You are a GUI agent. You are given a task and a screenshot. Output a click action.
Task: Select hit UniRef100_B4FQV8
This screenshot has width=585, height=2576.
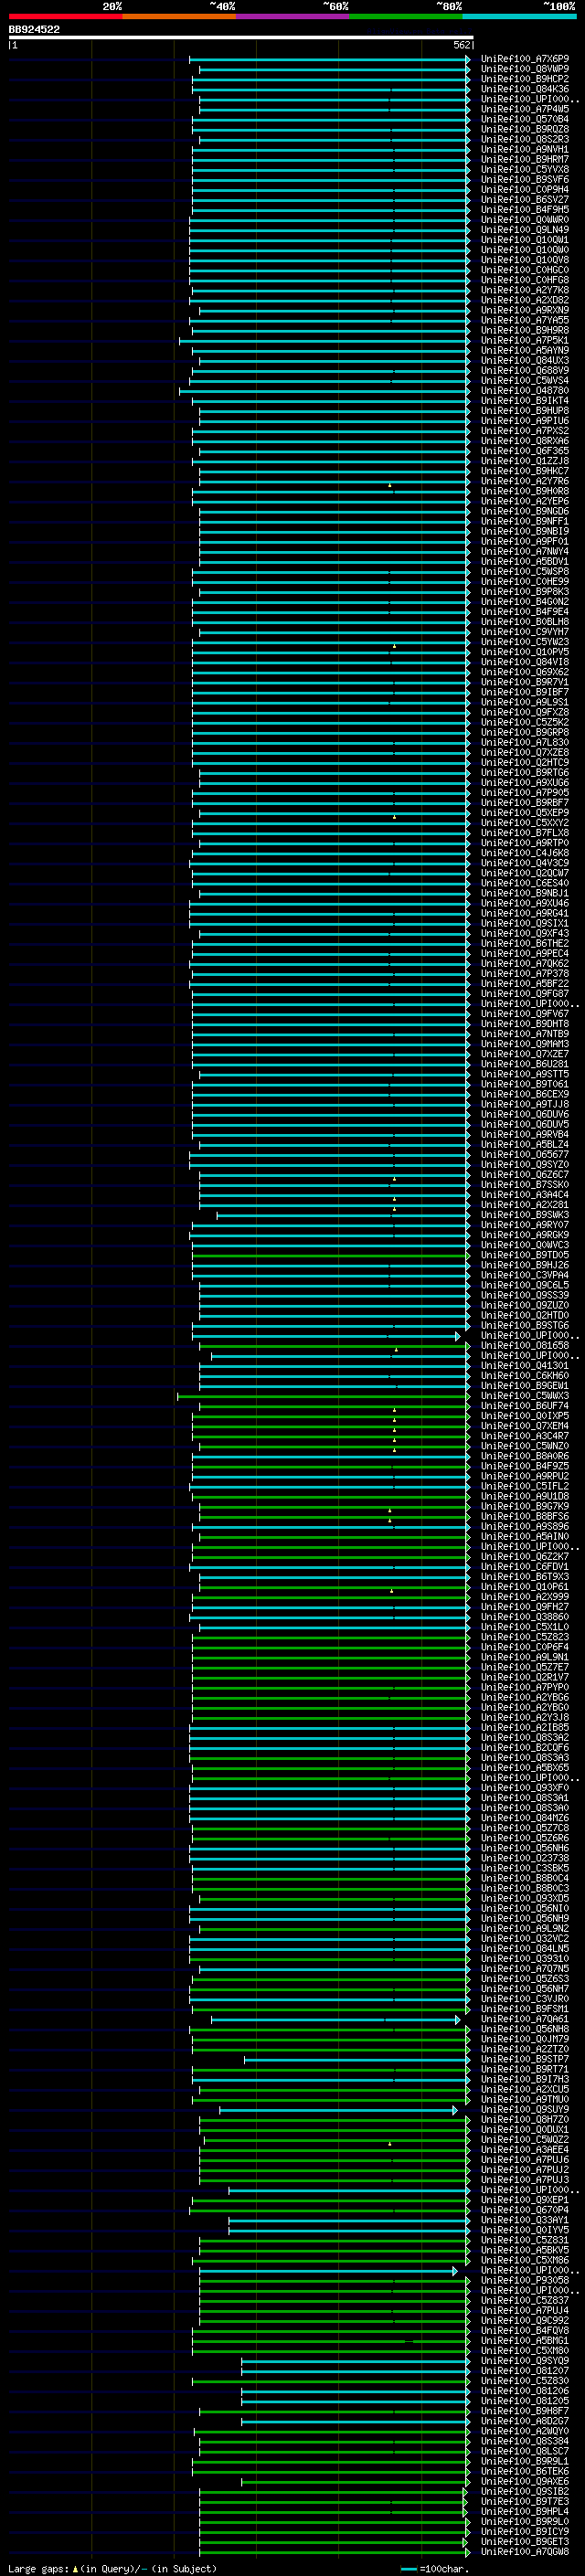(525, 2330)
